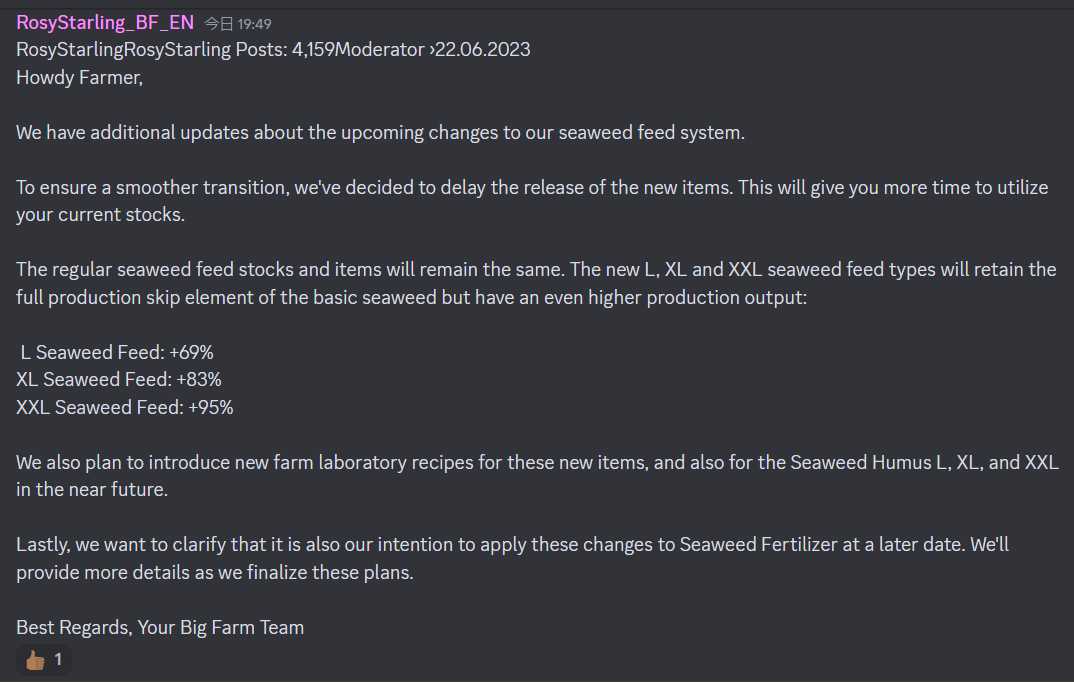The image size is (1074, 682).
Task: Click the thumbs-up reaction emoji
Action: (x=35, y=660)
